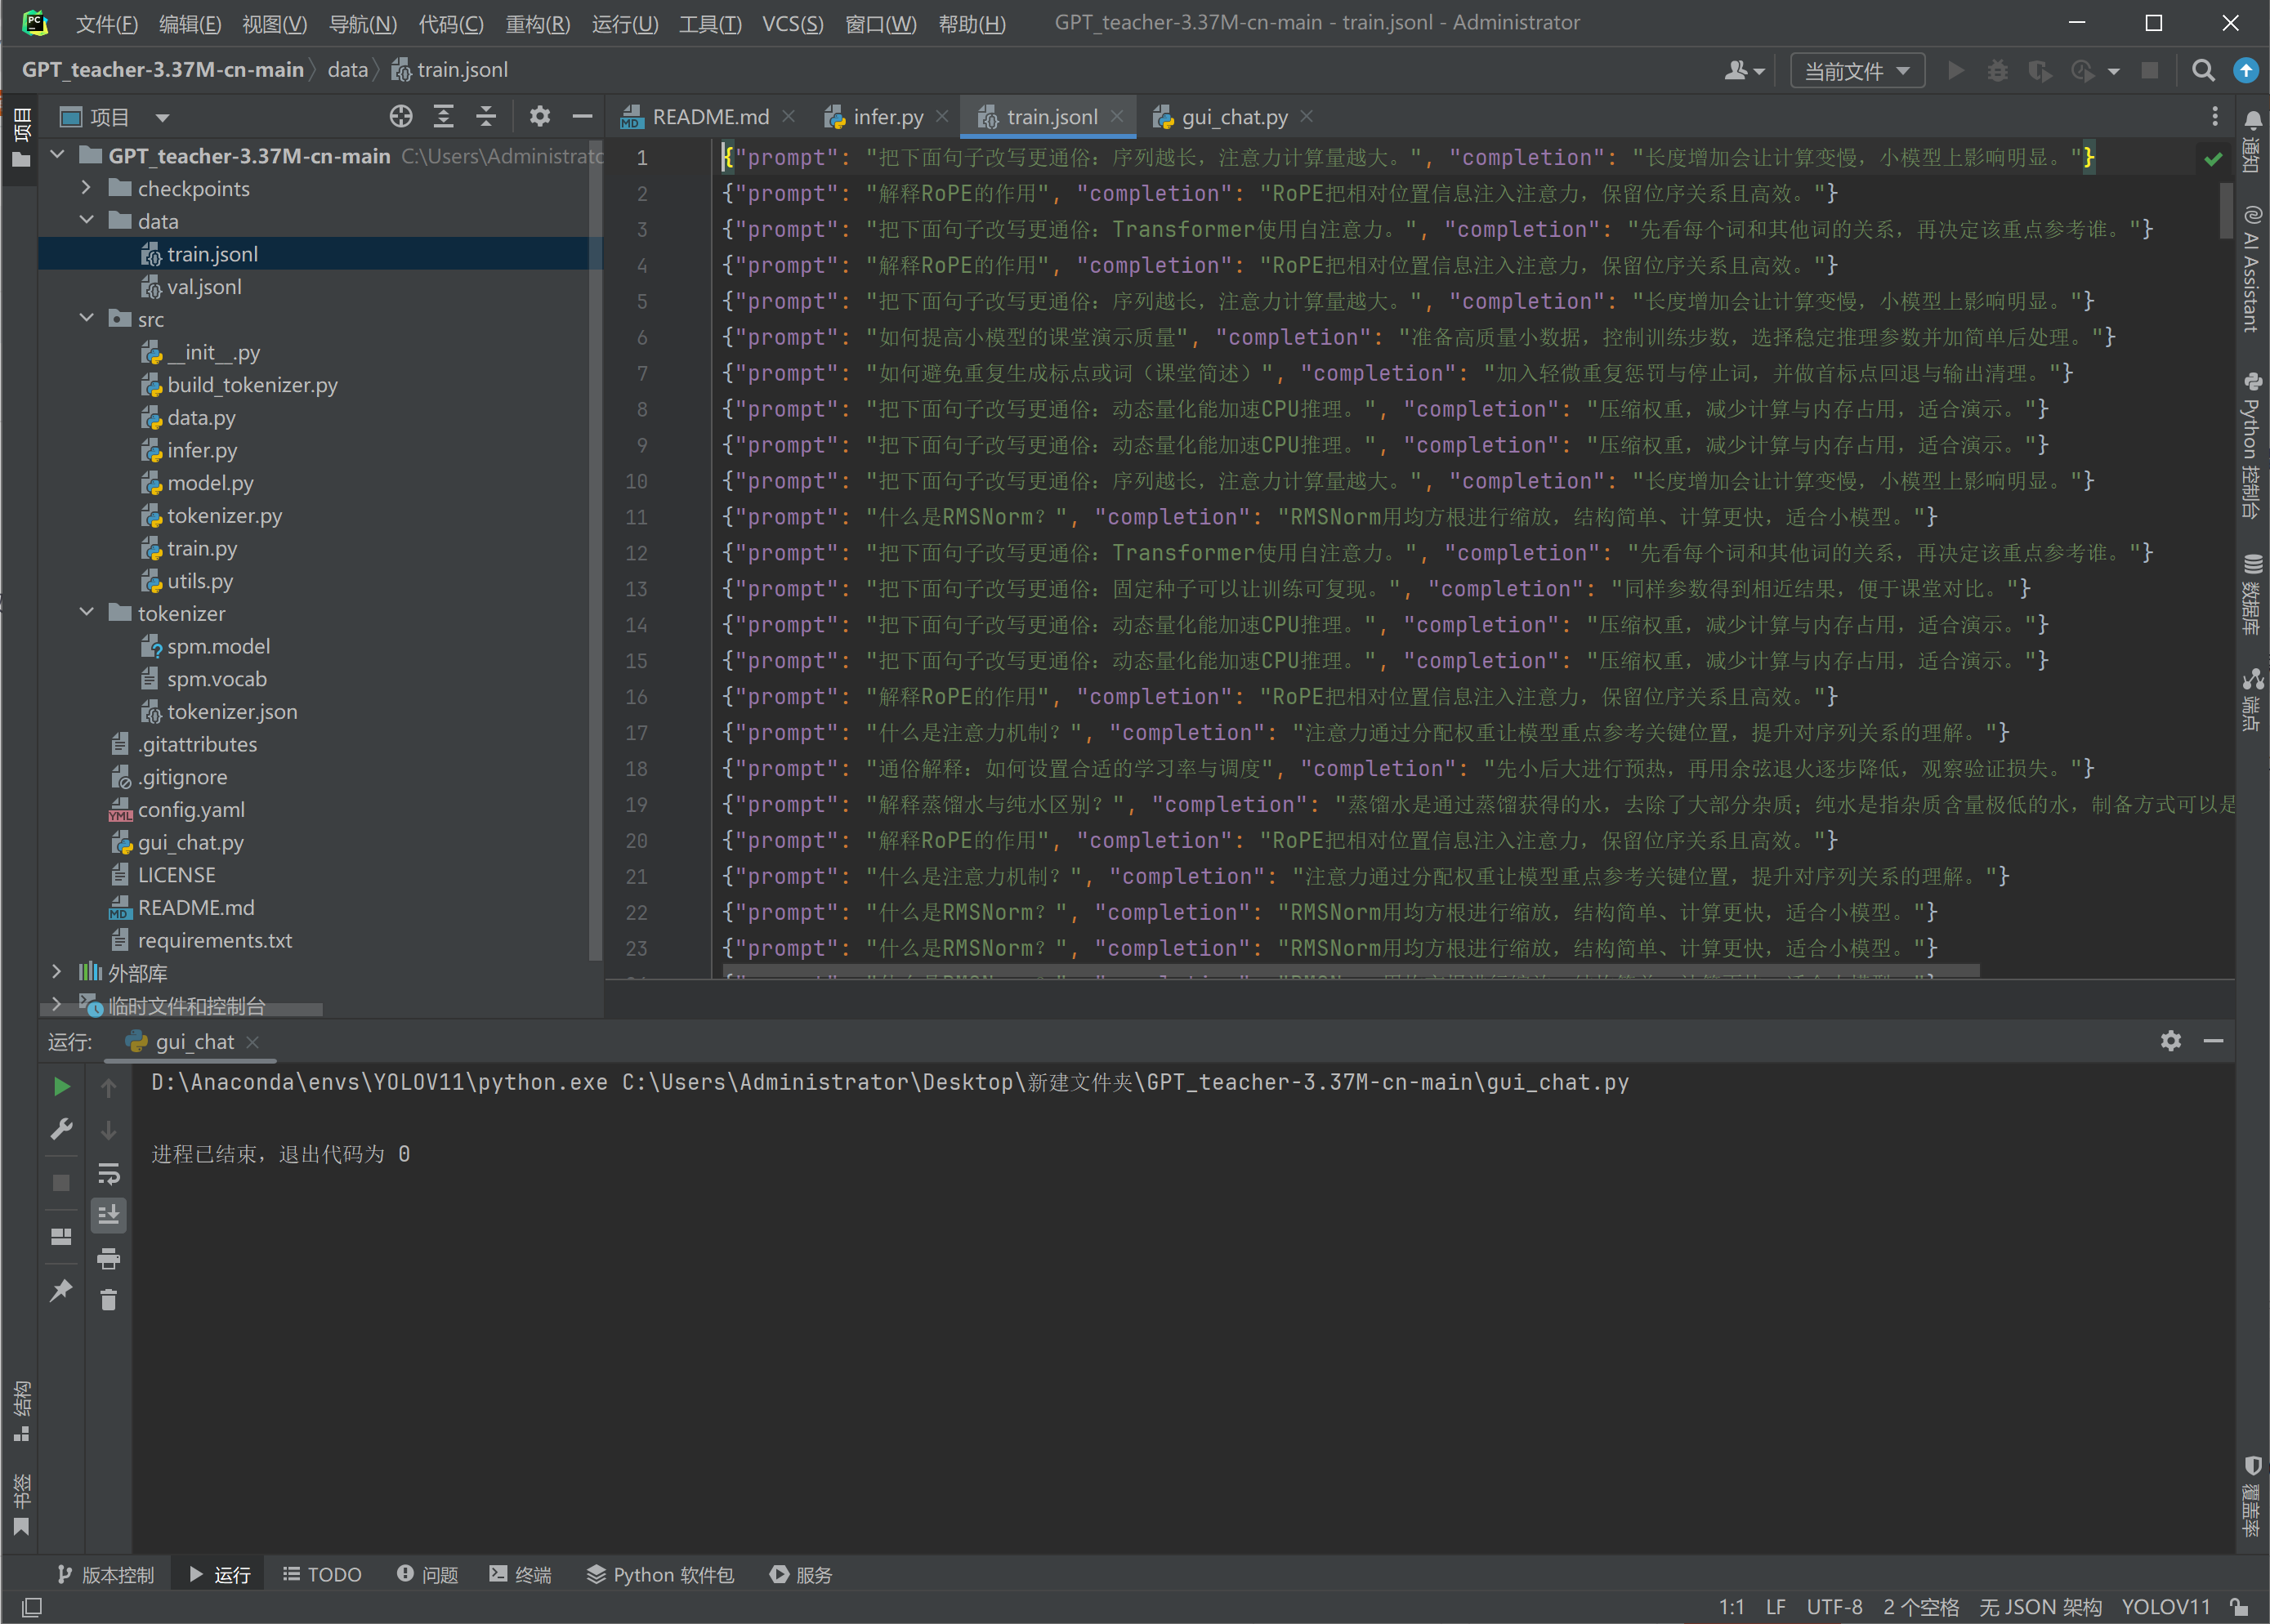Toggle soft-wrap in run console
This screenshot has height=1624, width=2270.
click(109, 1173)
